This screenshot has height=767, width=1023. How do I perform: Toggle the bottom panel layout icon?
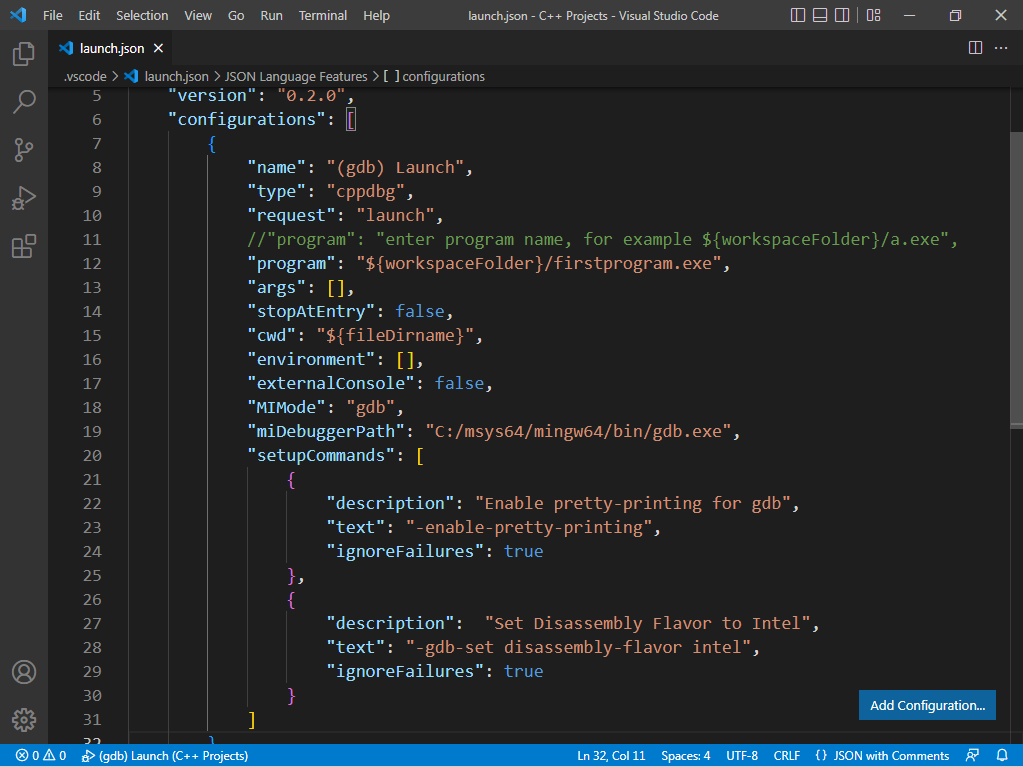click(820, 15)
